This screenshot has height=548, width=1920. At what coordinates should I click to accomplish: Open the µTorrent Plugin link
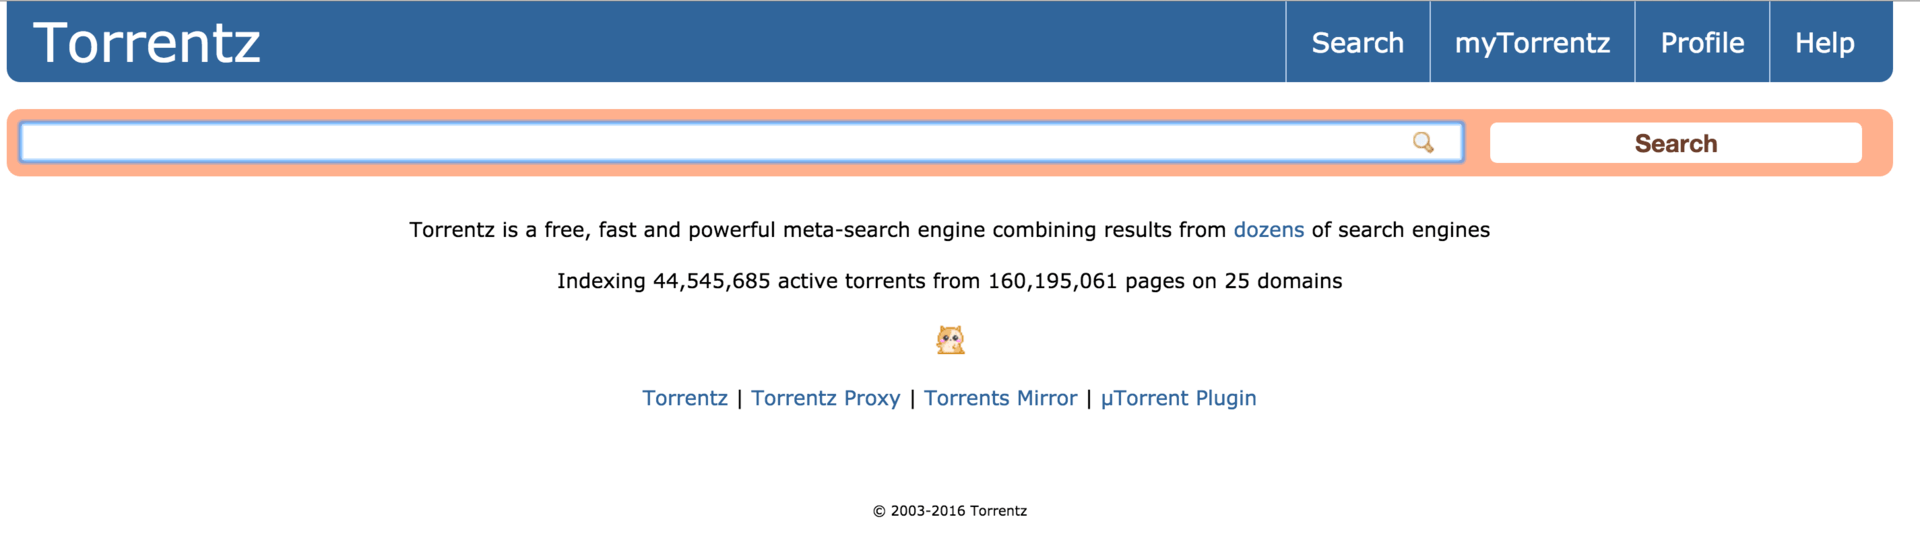click(1178, 398)
